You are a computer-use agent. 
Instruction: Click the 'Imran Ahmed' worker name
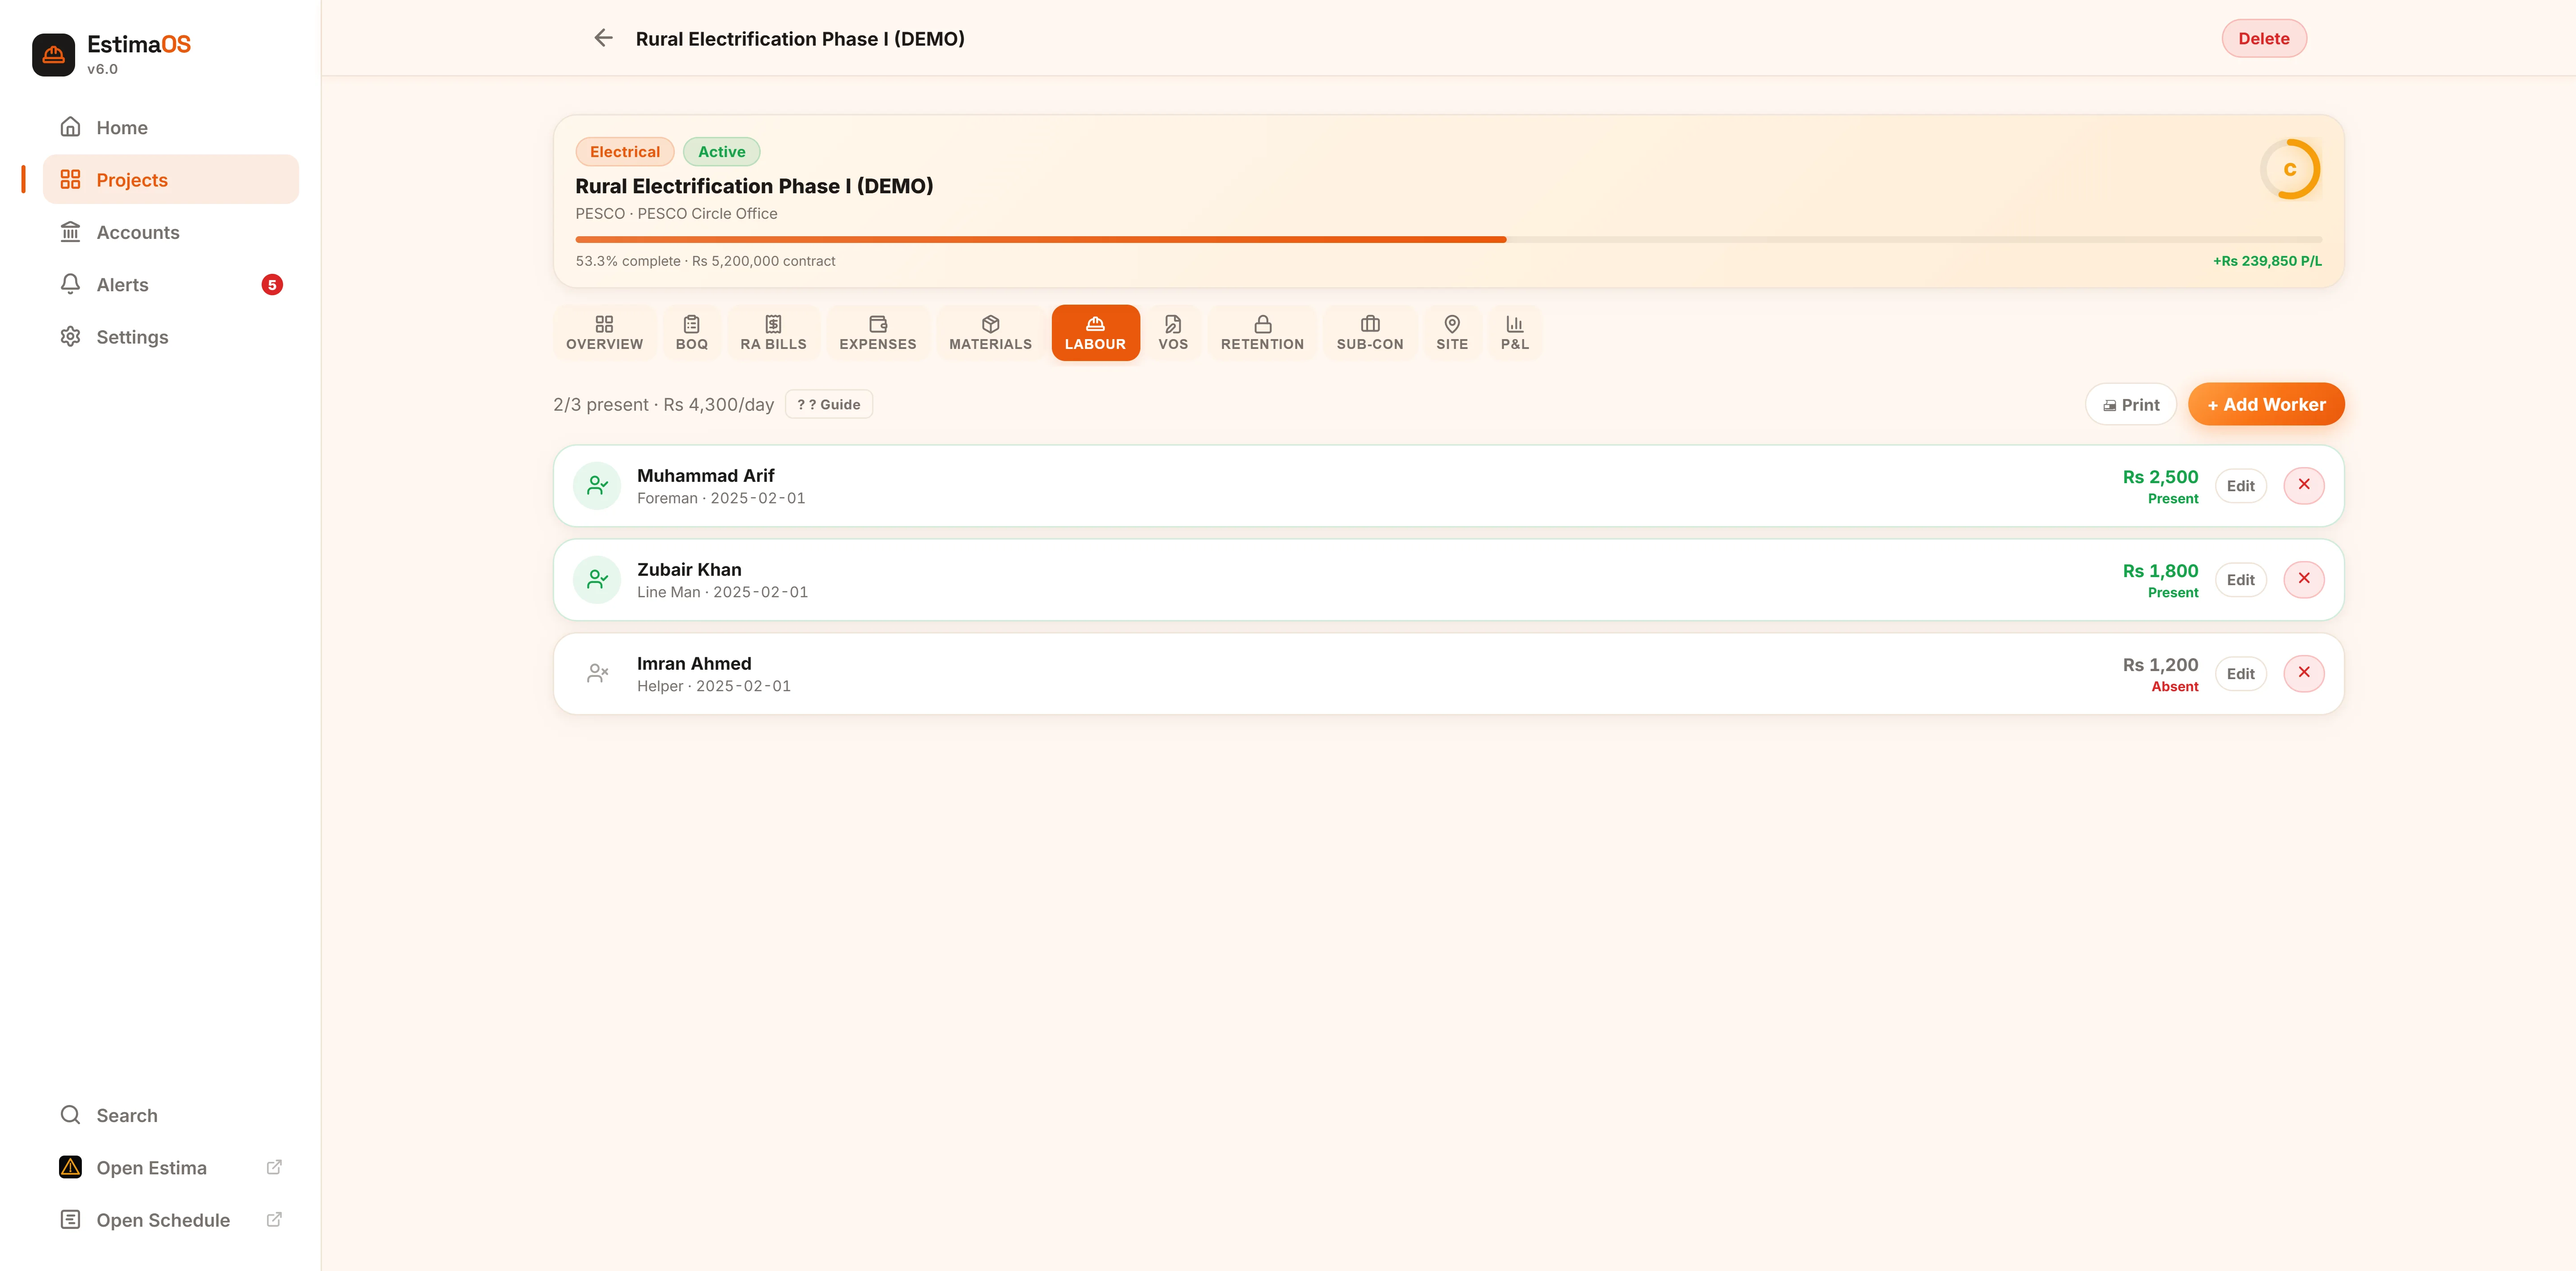(694, 664)
